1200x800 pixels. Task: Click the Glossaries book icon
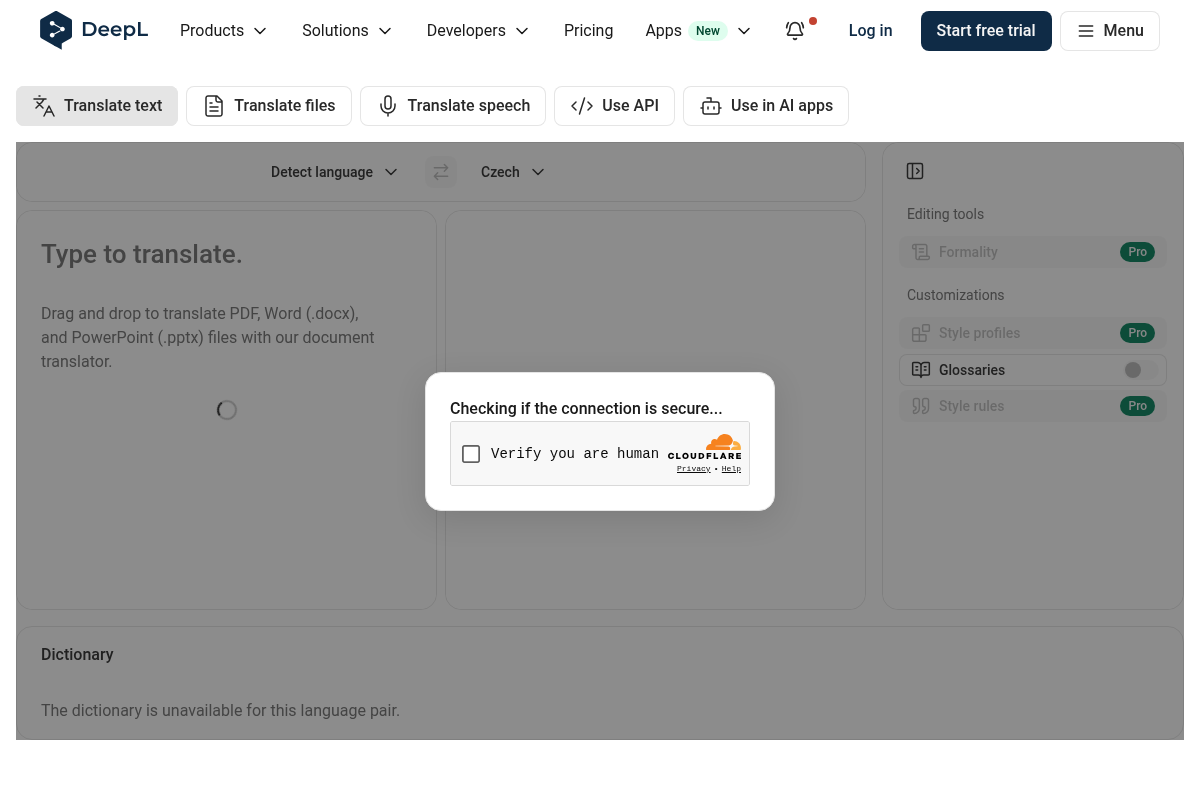tap(921, 370)
